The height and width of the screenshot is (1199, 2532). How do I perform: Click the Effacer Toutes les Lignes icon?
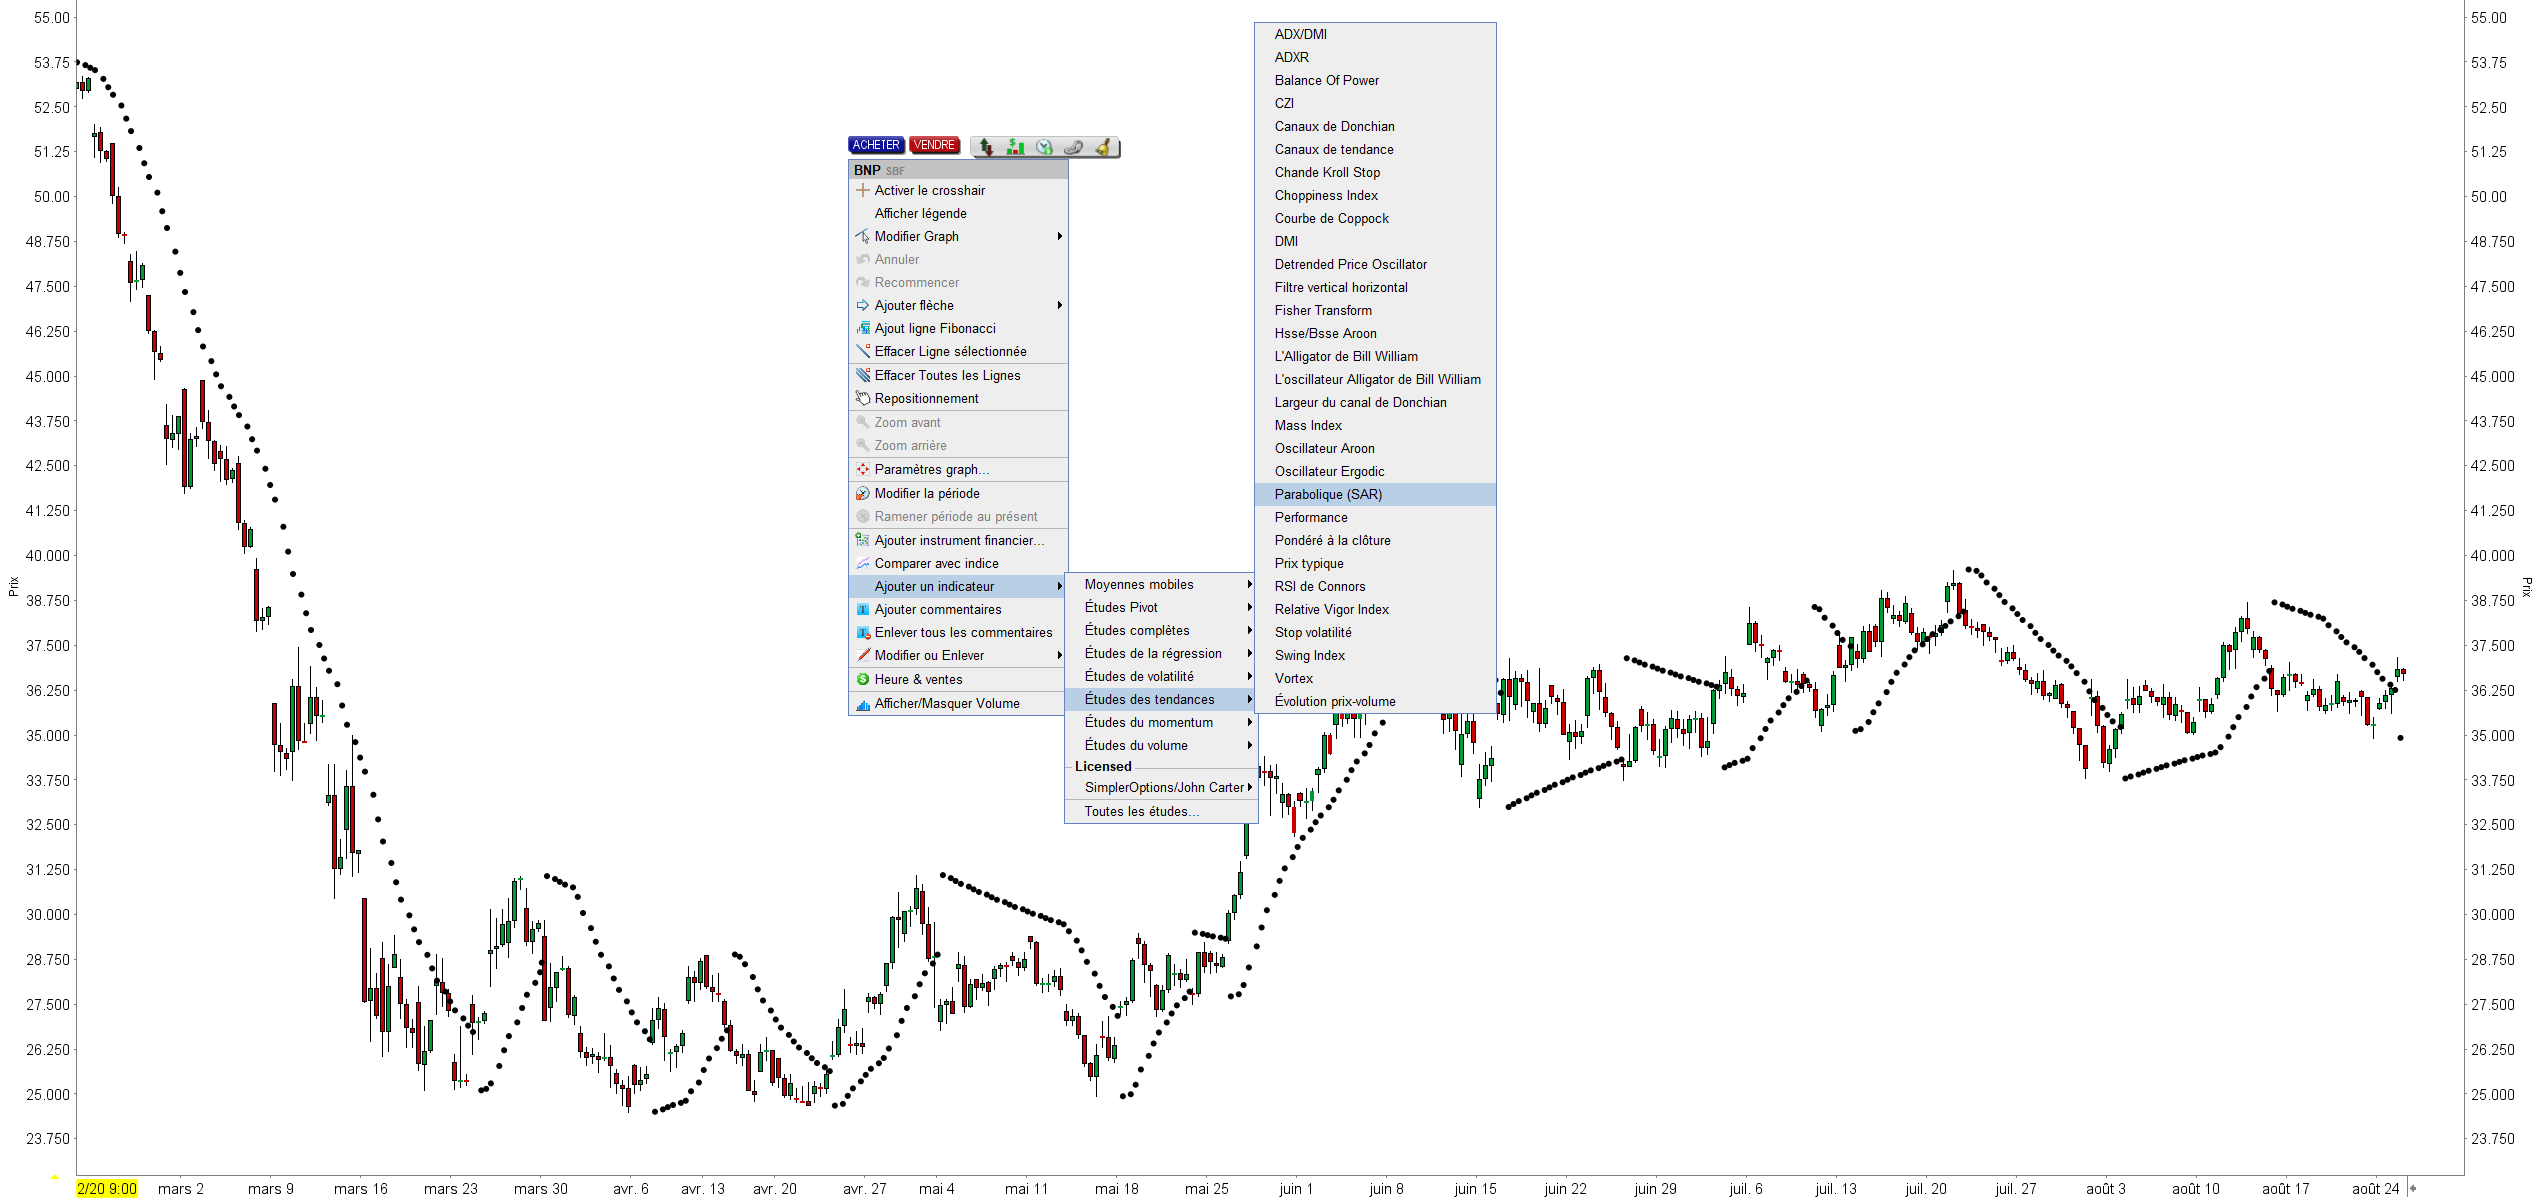pos(862,375)
